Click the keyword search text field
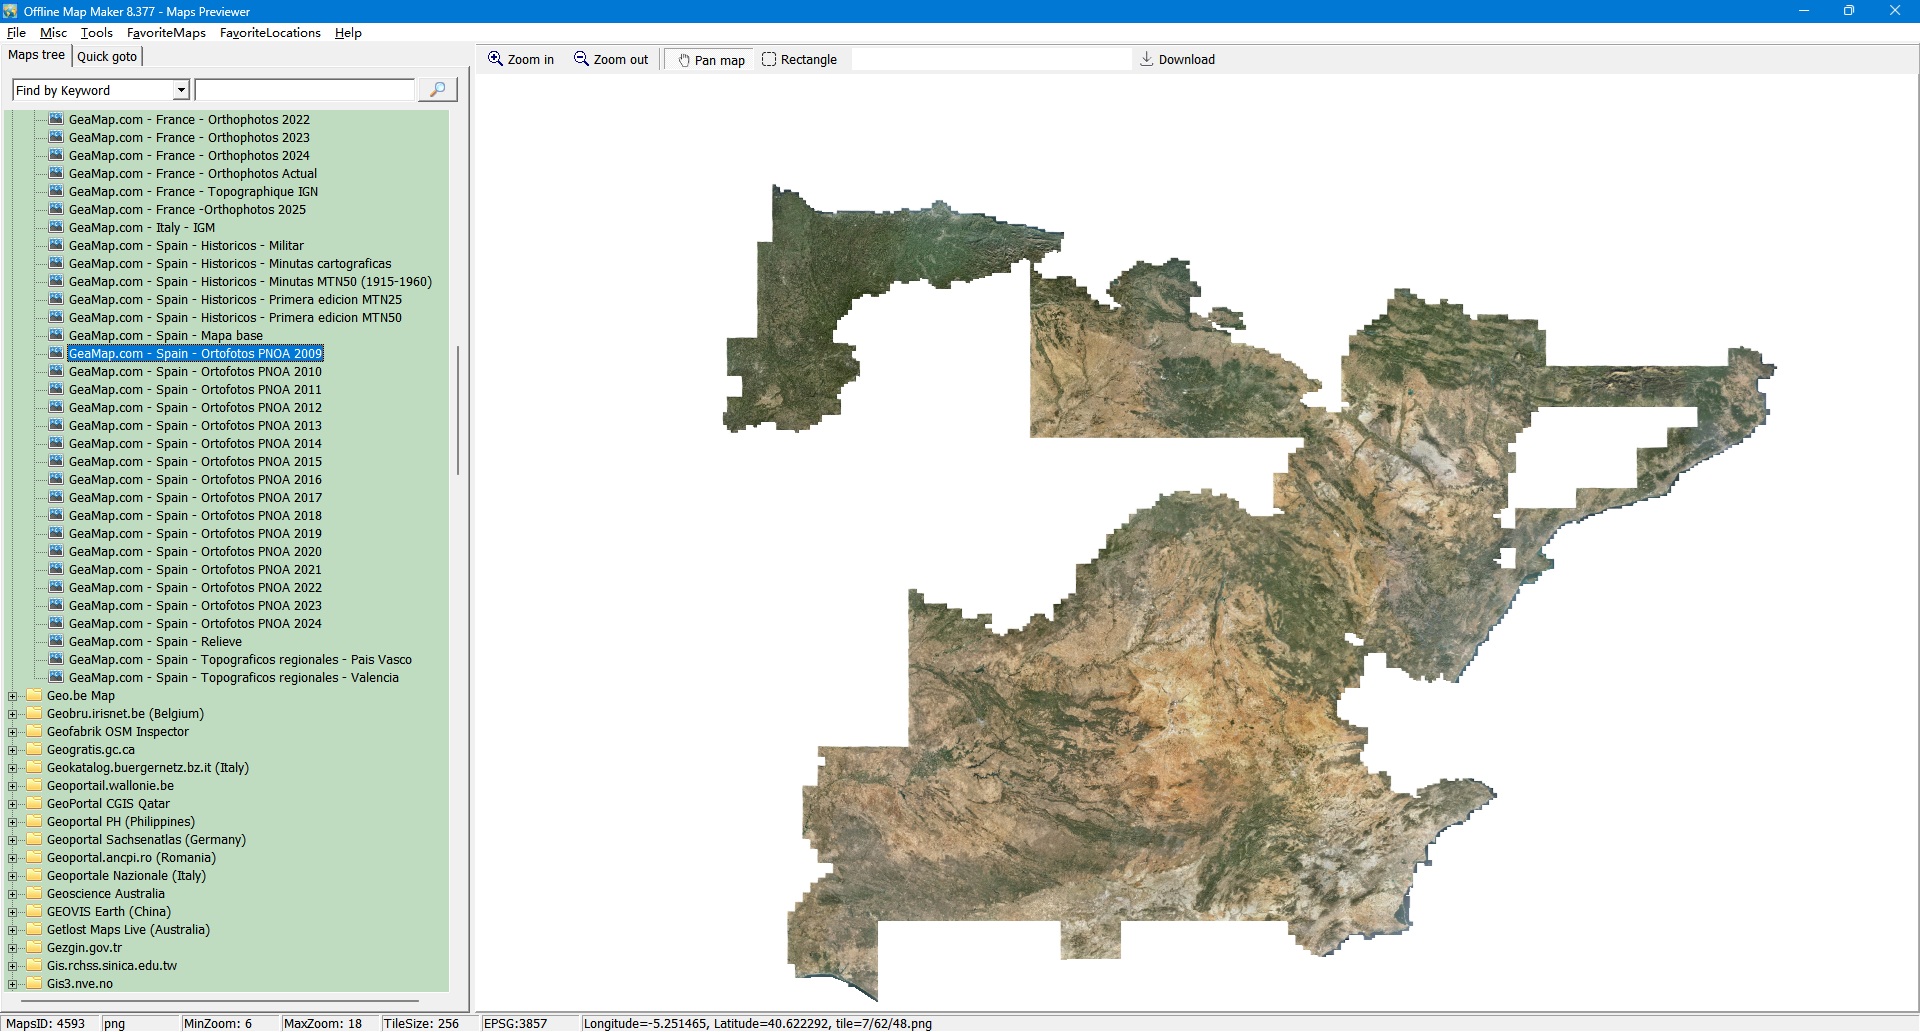 304,90
